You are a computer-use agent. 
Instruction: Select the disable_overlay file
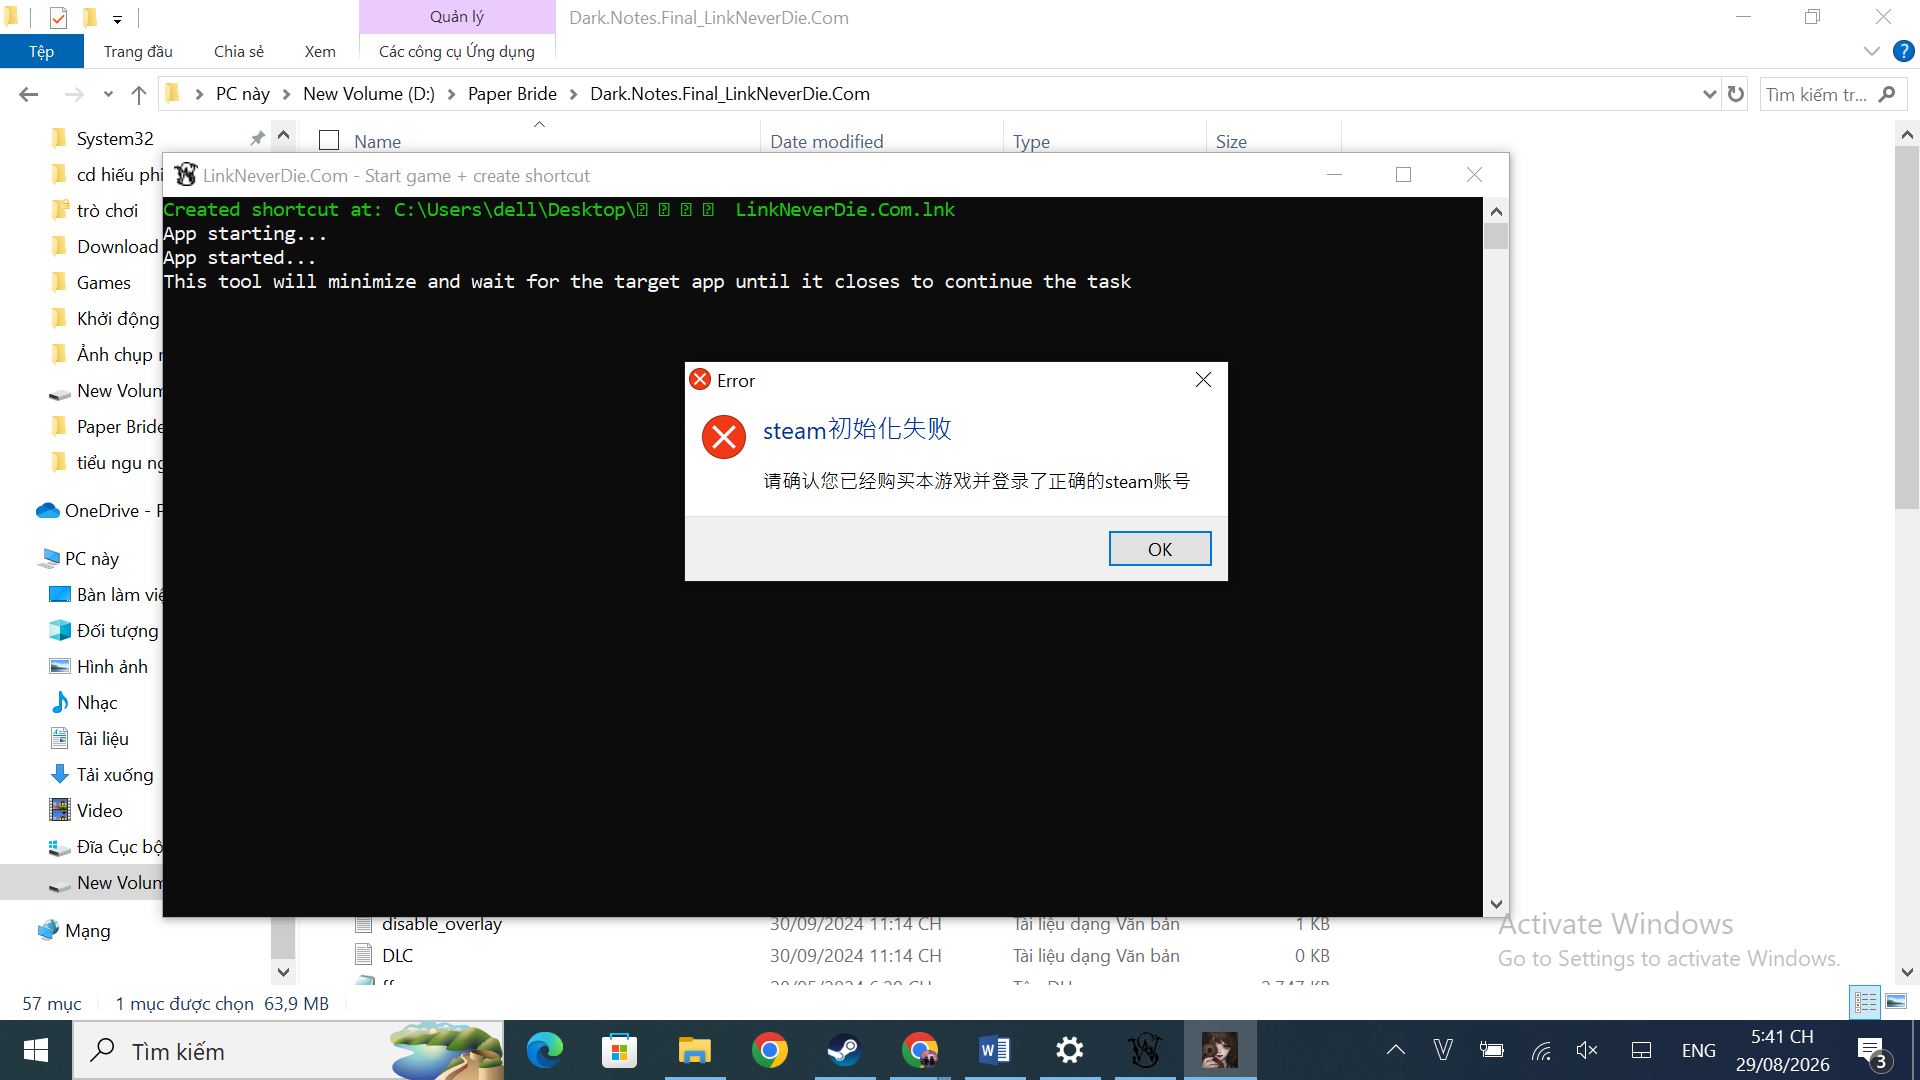pos(441,924)
